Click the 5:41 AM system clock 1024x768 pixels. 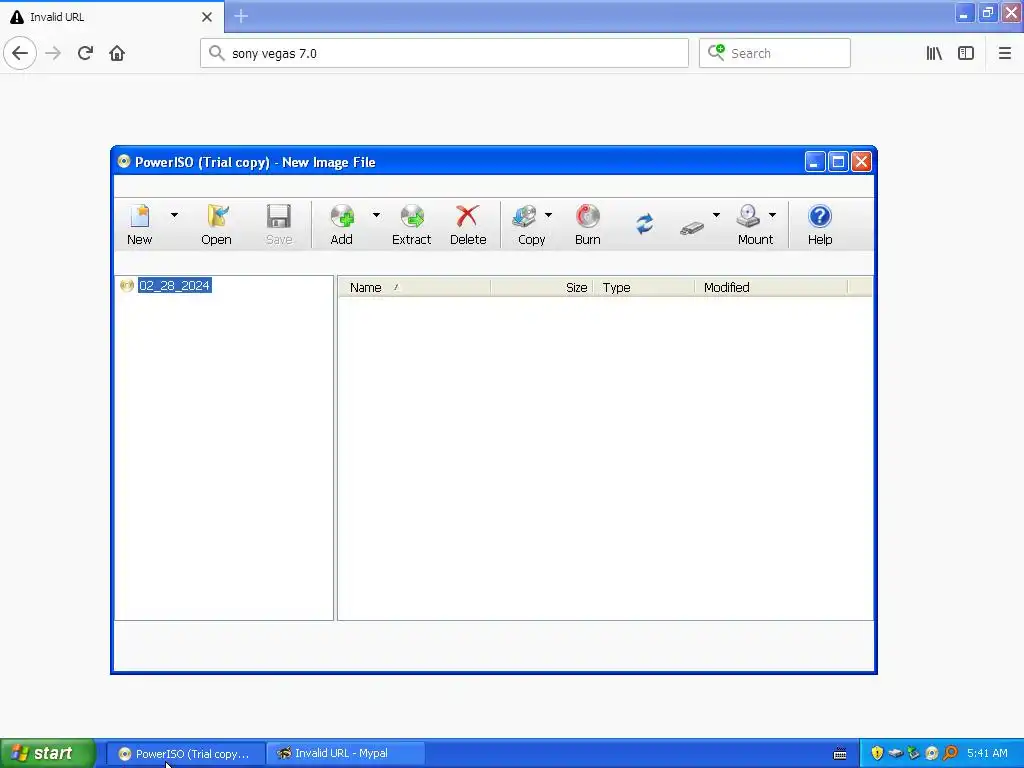987,754
